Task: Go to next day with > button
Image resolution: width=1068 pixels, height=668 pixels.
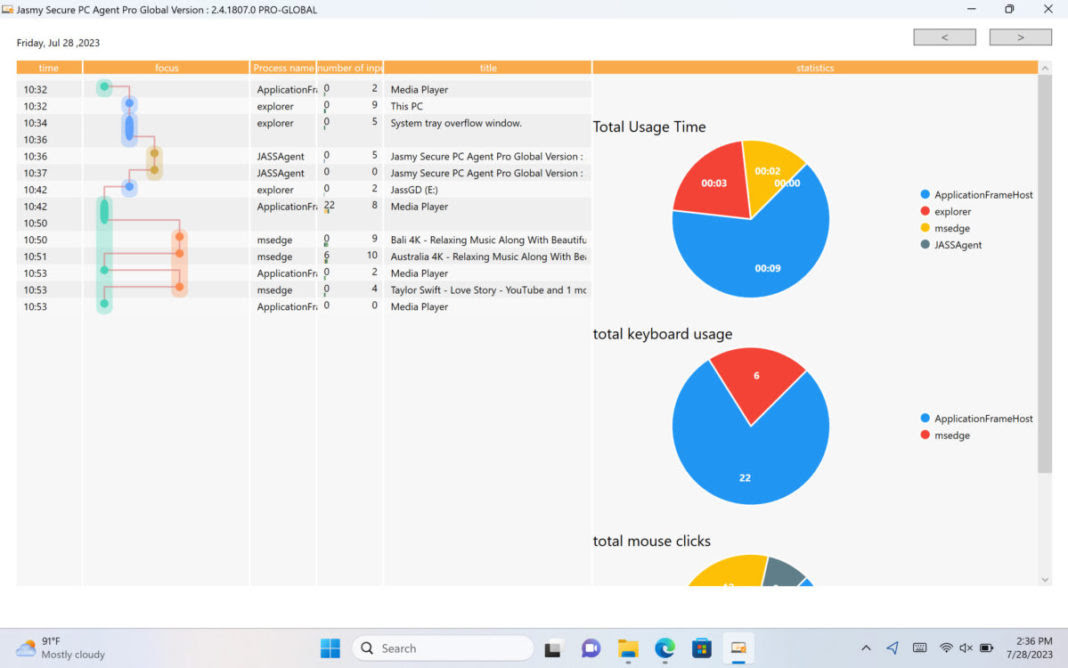Action: (x=1020, y=37)
